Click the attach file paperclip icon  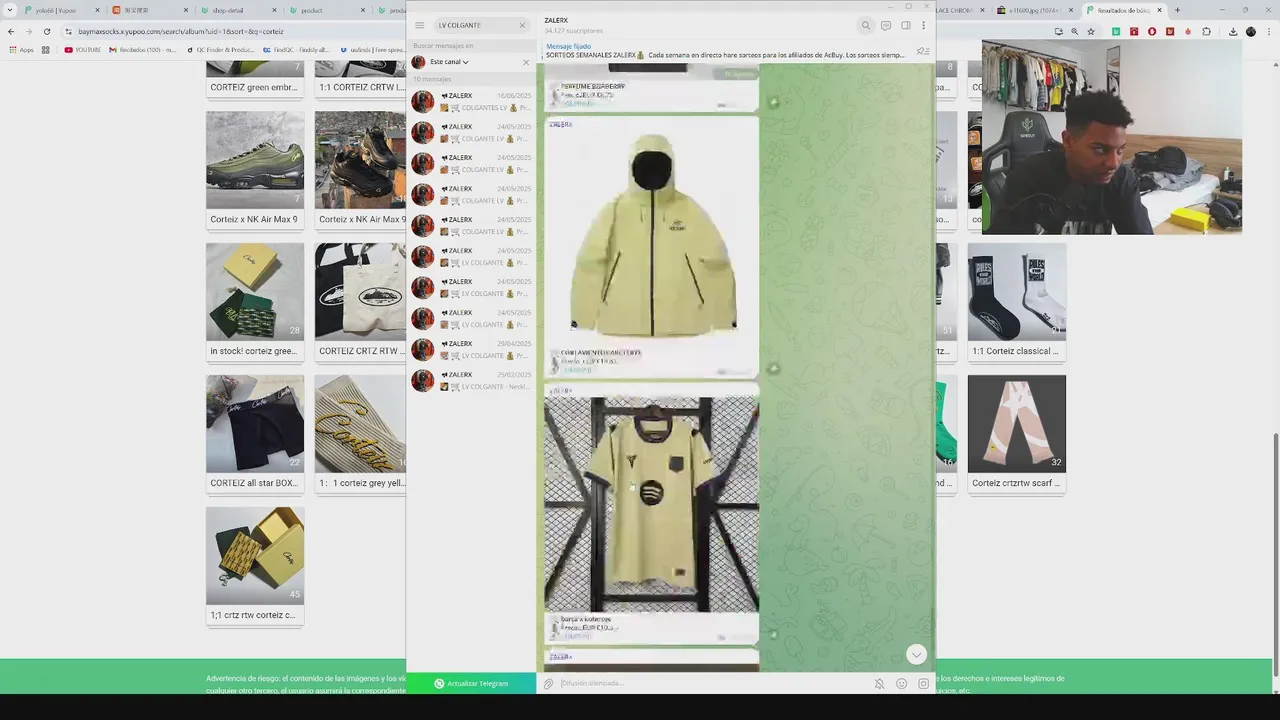pos(548,684)
